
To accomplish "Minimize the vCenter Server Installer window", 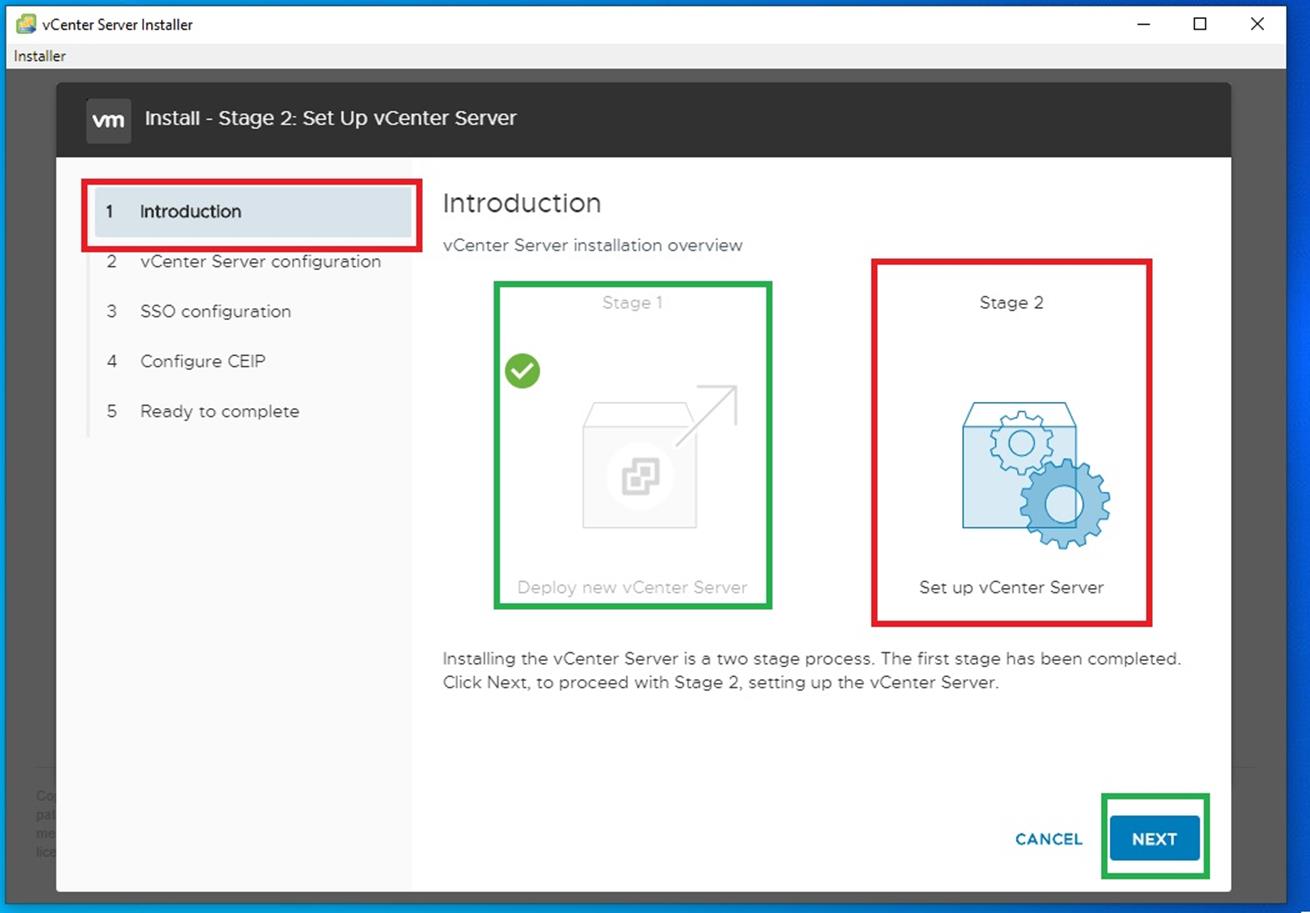I will [1143, 24].
